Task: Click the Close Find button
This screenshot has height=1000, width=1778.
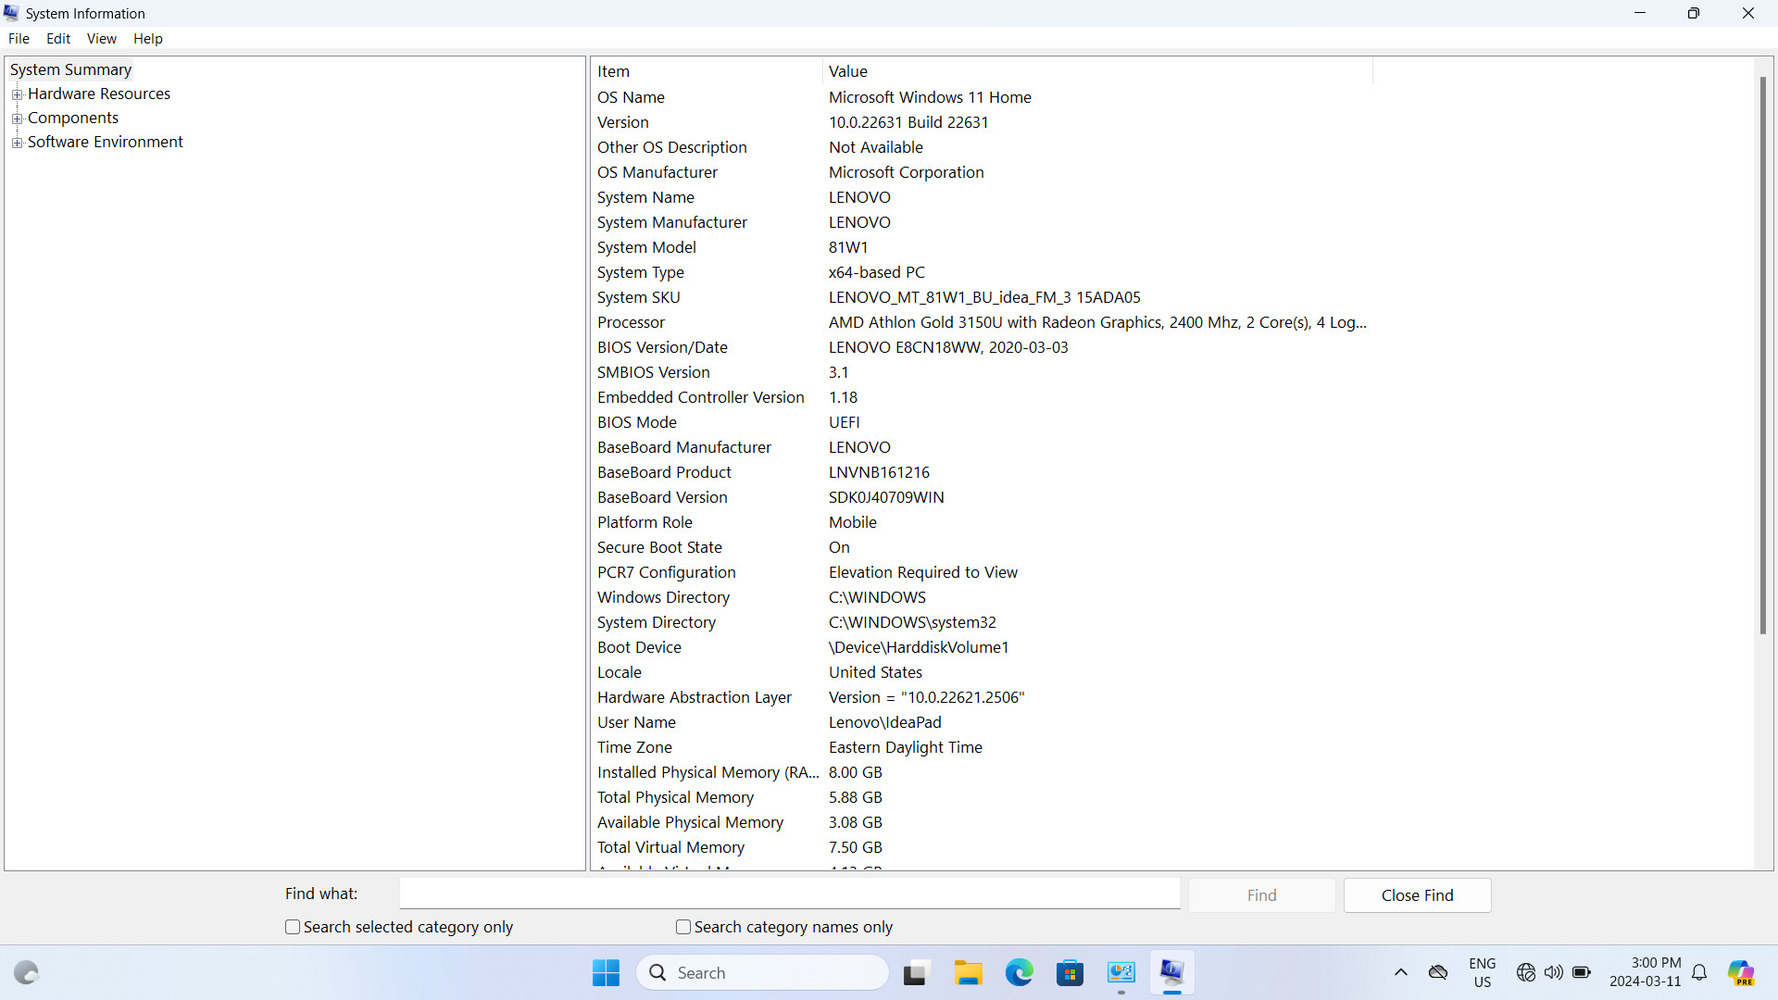Action: (x=1417, y=895)
